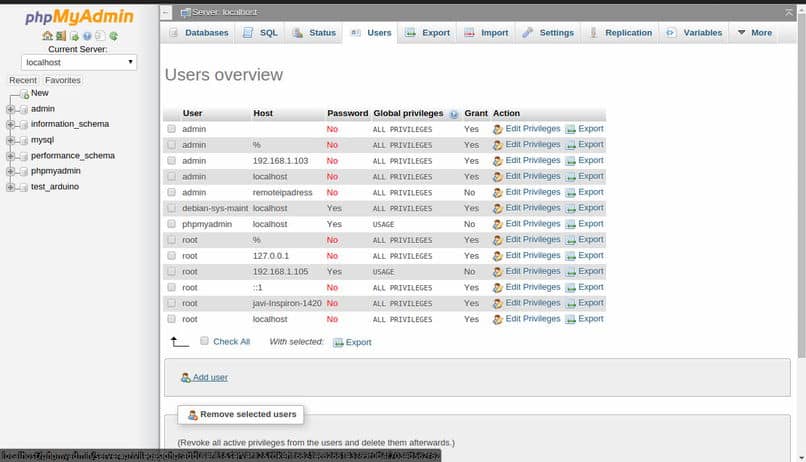Expand the test_arduino database tree node

click(x=10, y=187)
